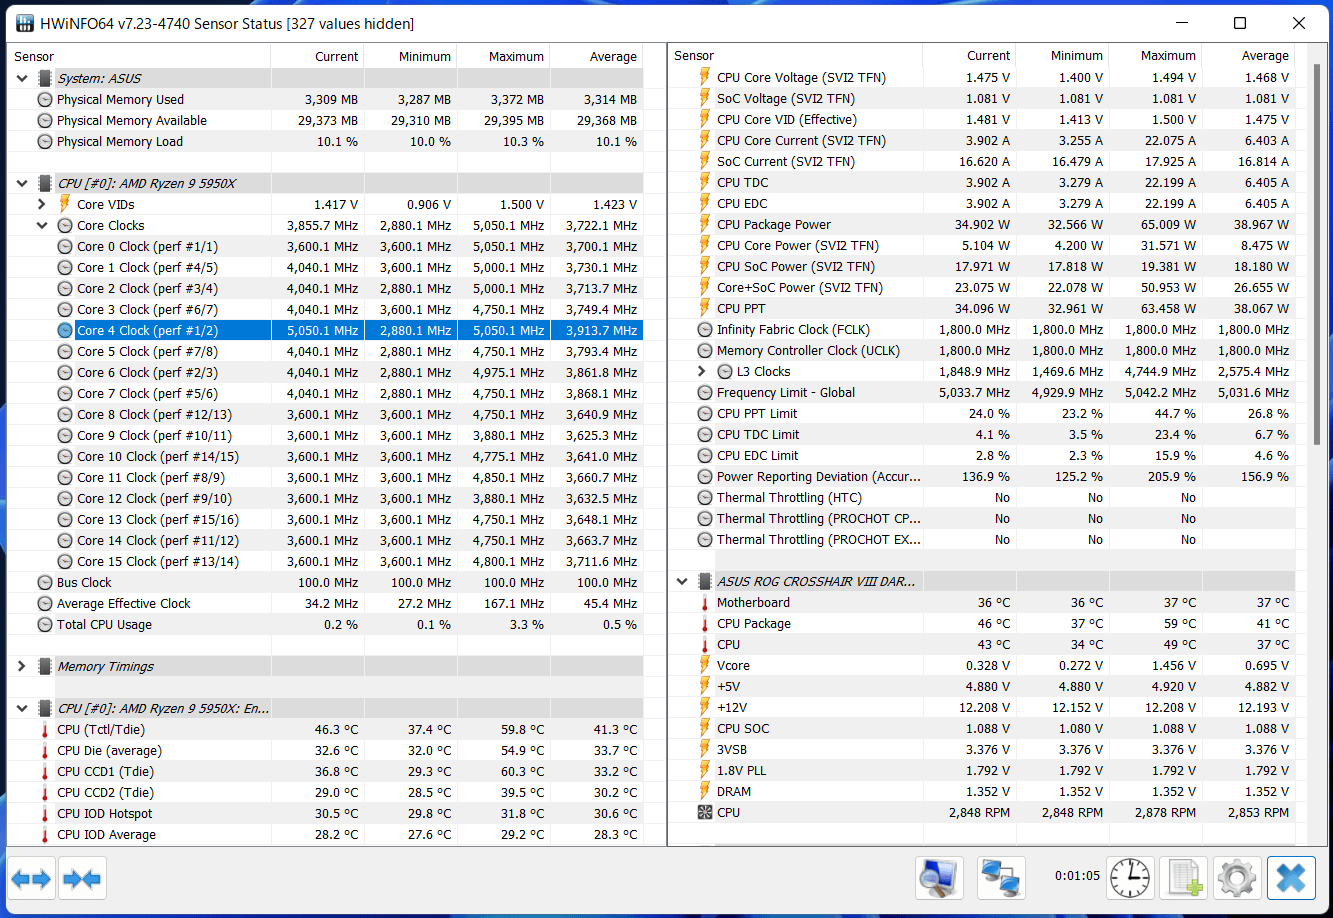Image resolution: width=1333 pixels, height=918 pixels.
Task: Click the Bus Clock clock icon
Action: coord(45,582)
